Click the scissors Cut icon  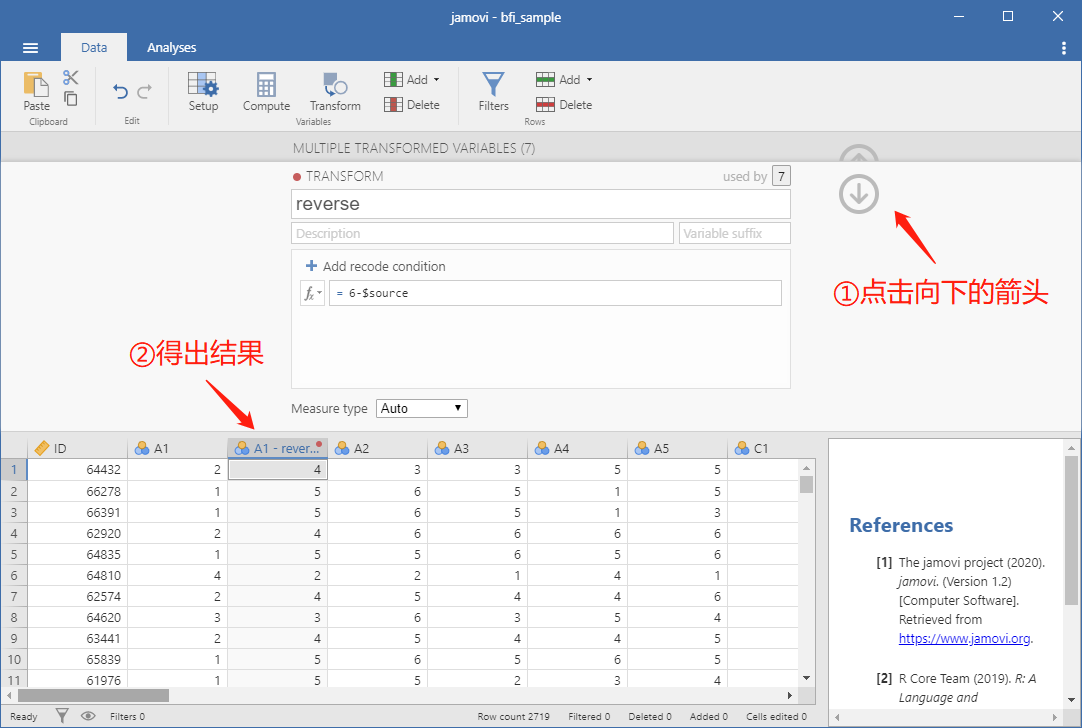tap(70, 77)
